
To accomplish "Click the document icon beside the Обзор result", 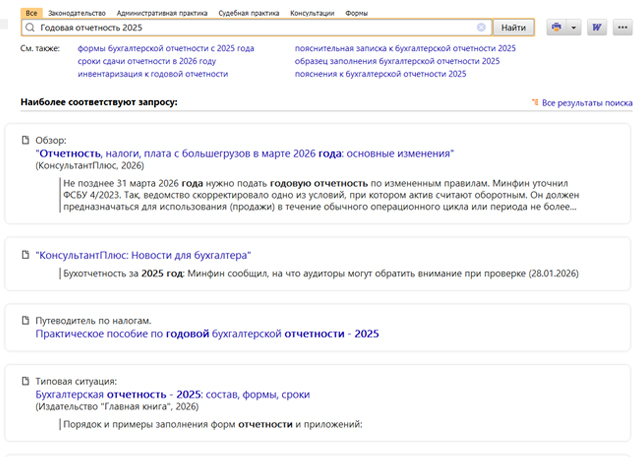I will (x=26, y=140).
